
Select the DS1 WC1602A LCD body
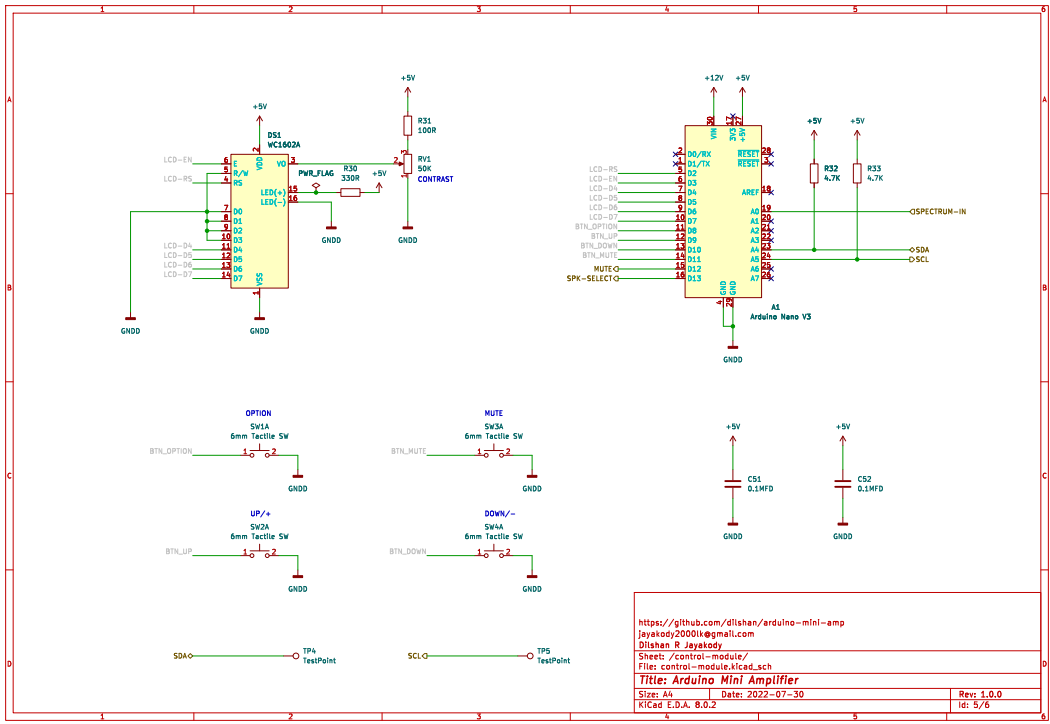tap(259, 220)
